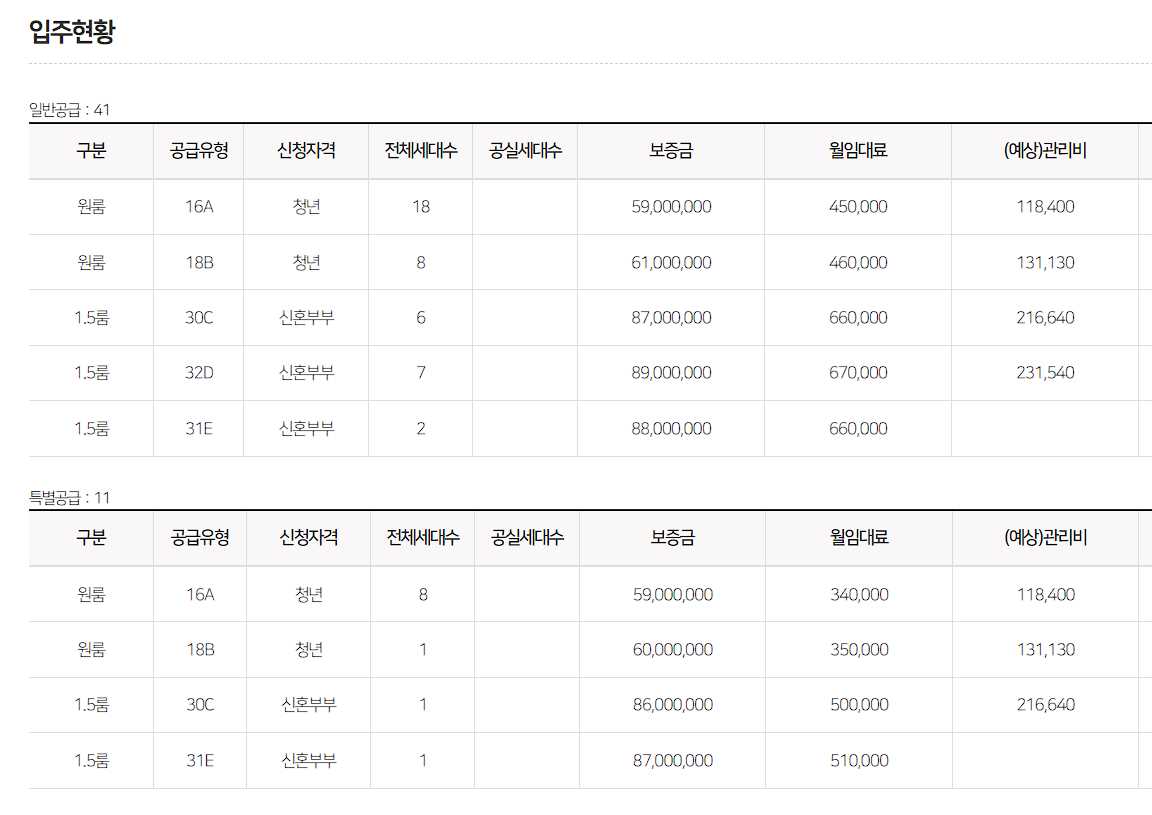Click the 공실세대수 header in special supply table
The image size is (1152, 815).
pos(527,538)
